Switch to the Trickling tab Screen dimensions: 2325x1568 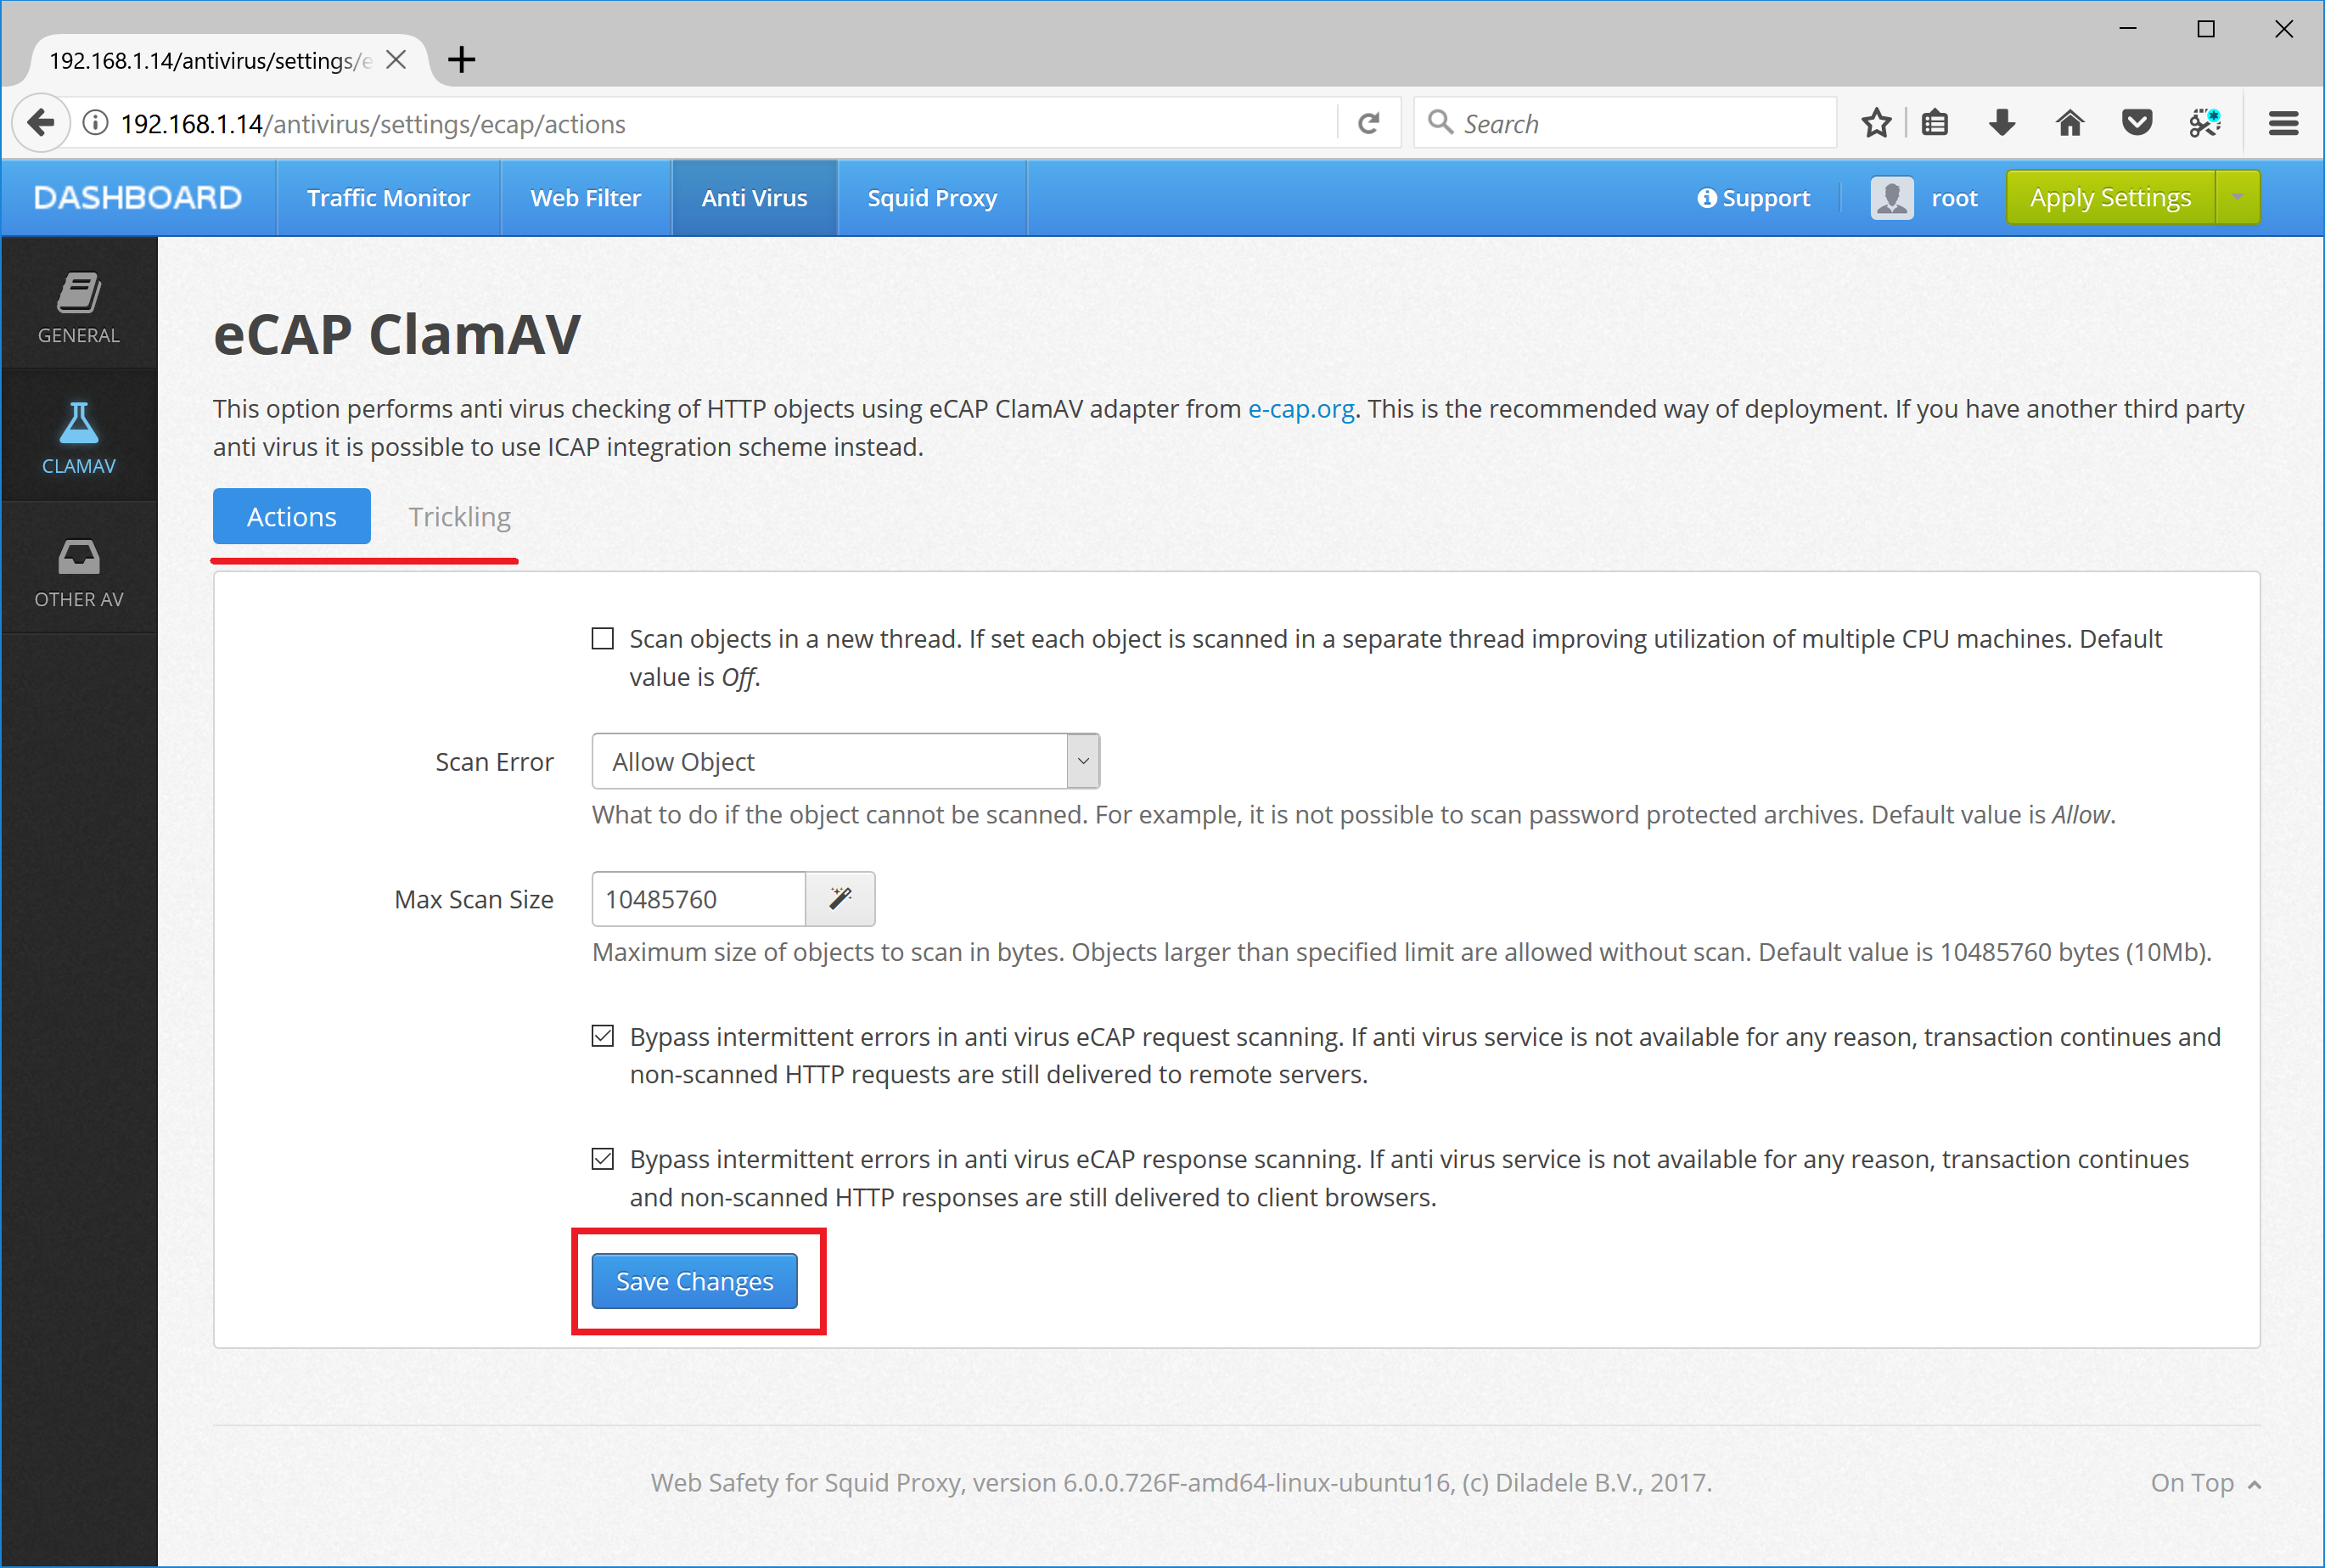click(x=460, y=517)
